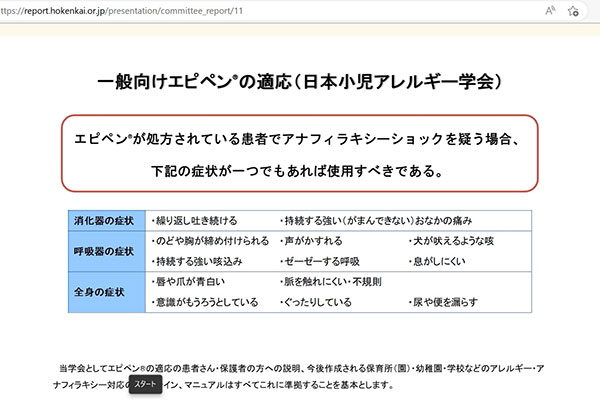Select the 消化器の症状 row header
The height and width of the screenshot is (400, 600).
tap(103, 220)
